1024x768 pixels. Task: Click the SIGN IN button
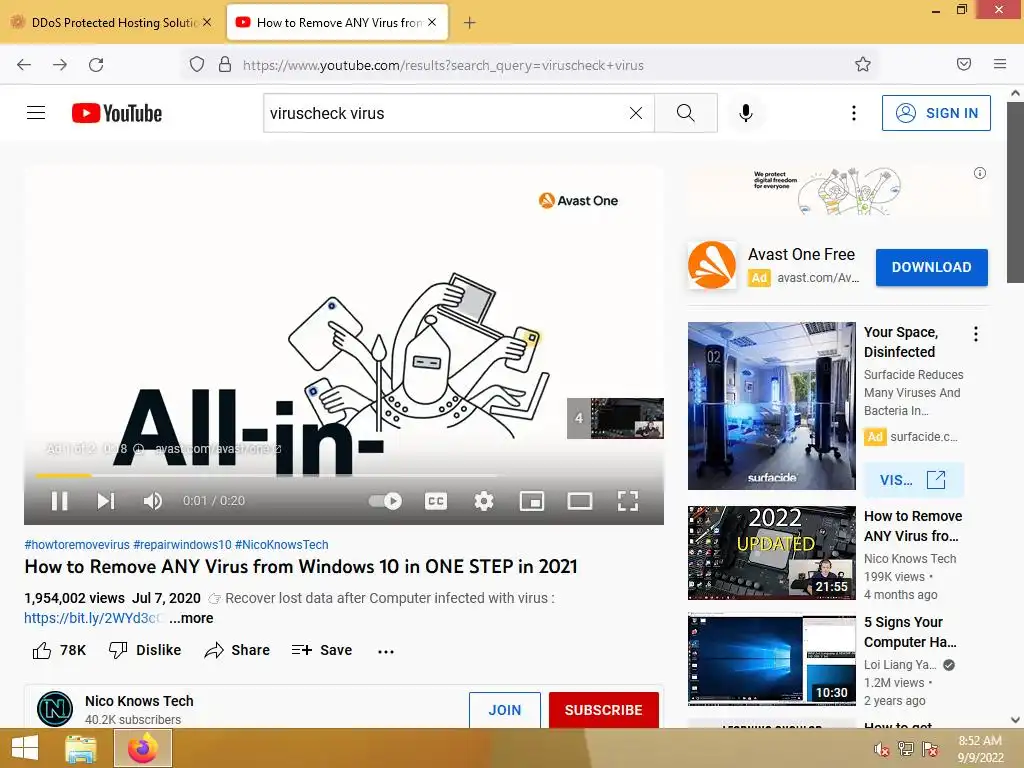coord(936,113)
